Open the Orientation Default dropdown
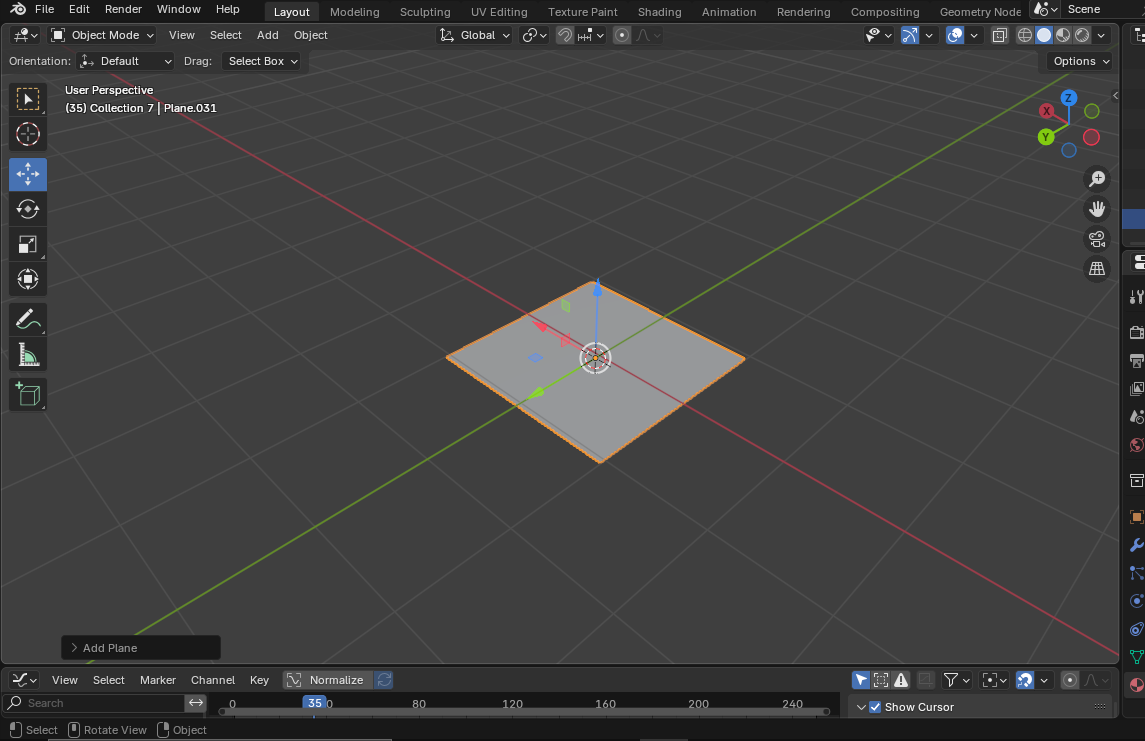Viewport: 1145px width, 741px height. point(125,61)
